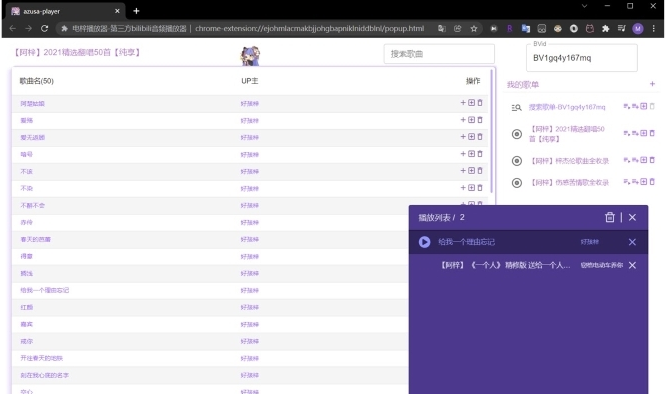Viewport: 666px width, 394px height.
Task: Play the 搜索歌单-BV1gq4y167mq playlist
Action: point(626,106)
